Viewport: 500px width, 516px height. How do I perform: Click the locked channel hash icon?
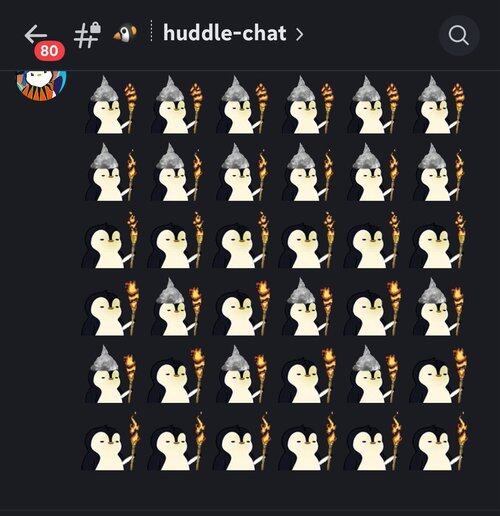pos(87,35)
